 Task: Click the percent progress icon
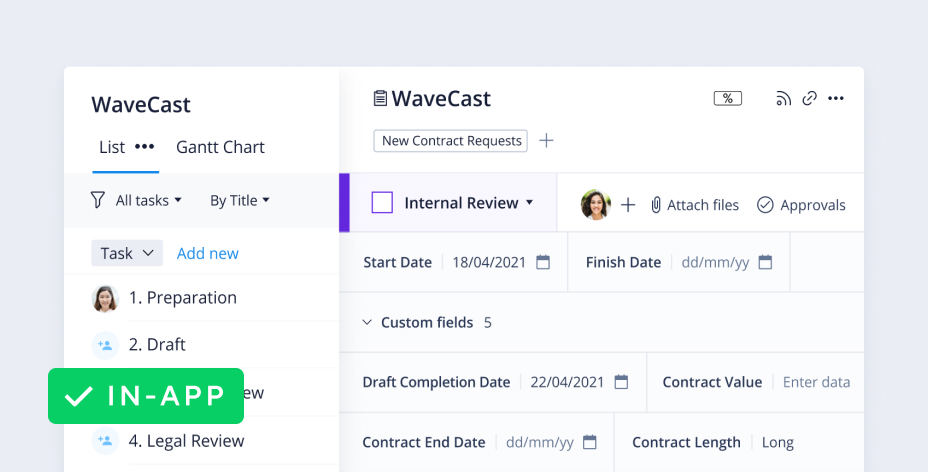click(727, 98)
